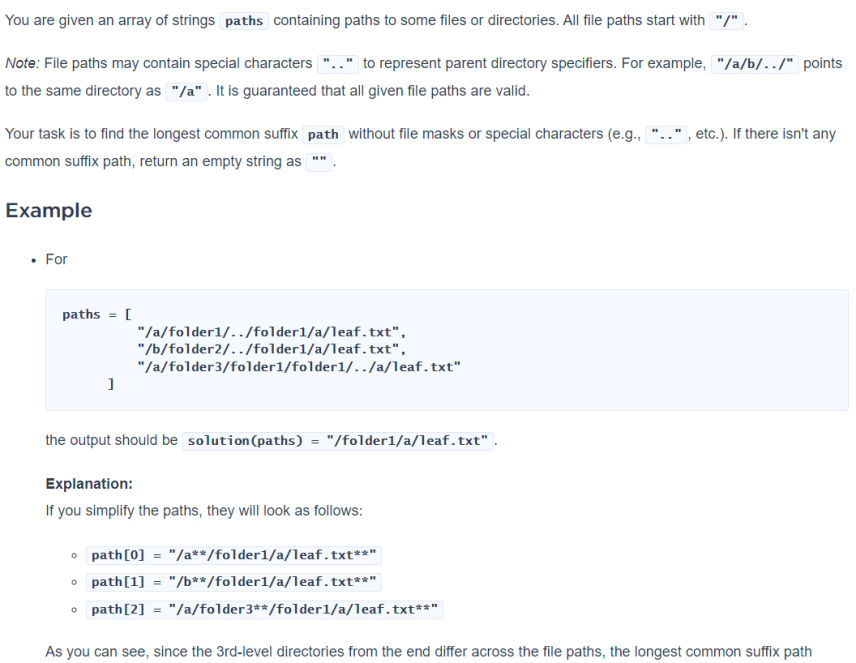Click the "/a" inline code snippet
856x663 pixels.
[187, 91]
